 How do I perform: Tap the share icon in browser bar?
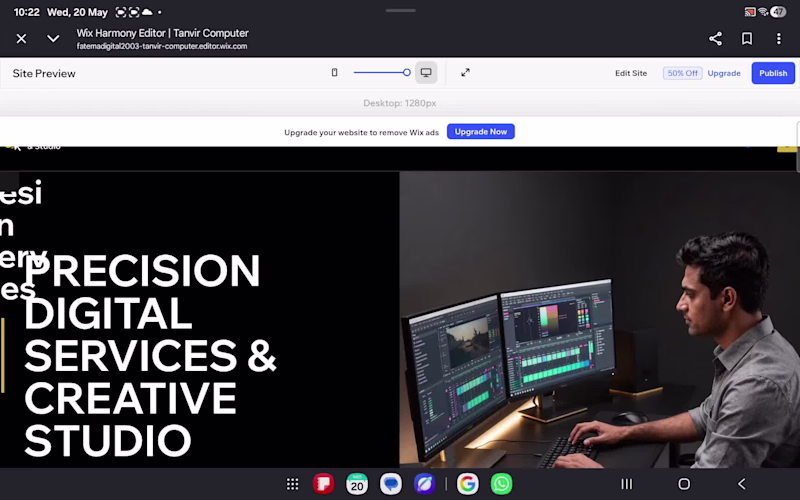point(715,39)
